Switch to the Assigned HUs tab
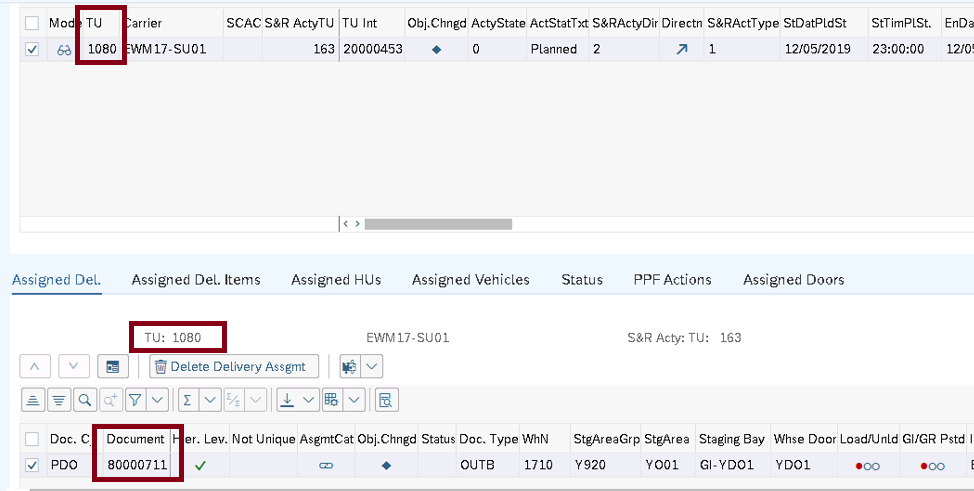This screenshot has height=491, width=974. (x=336, y=280)
